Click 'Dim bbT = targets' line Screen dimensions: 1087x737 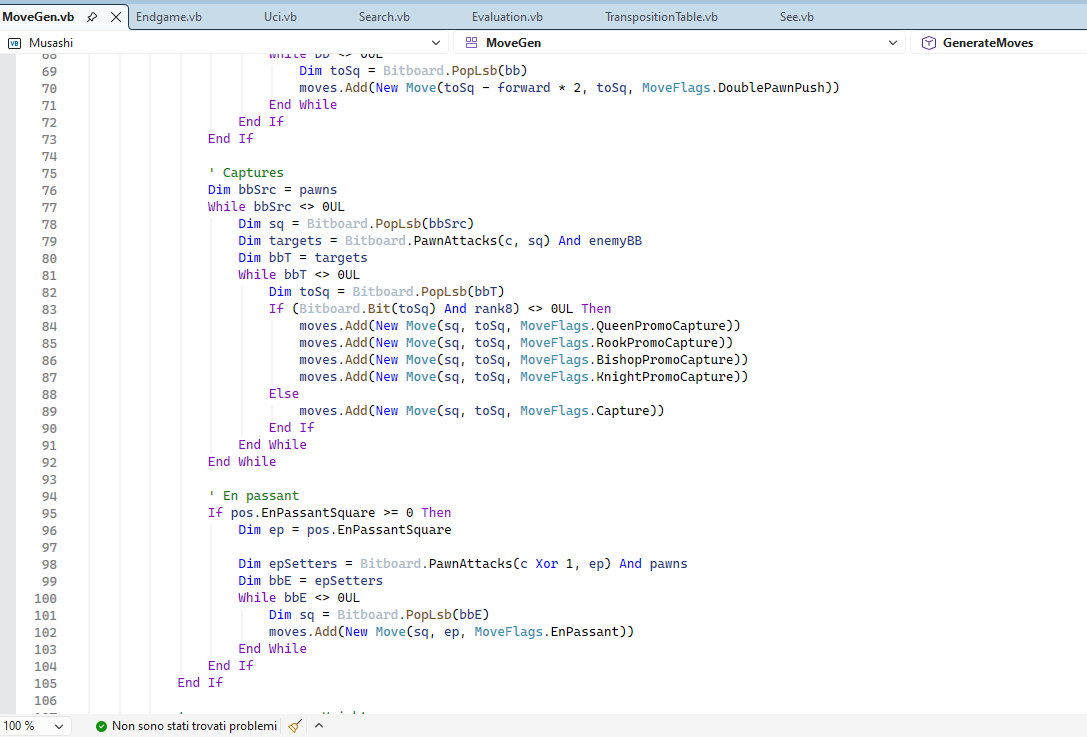pyautogui.click(x=303, y=258)
